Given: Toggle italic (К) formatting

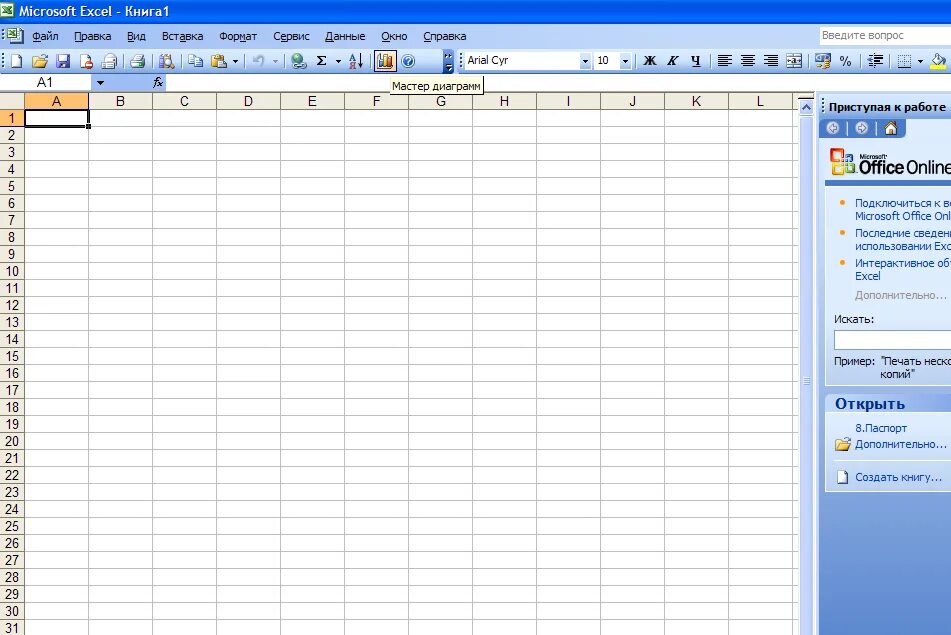Looking at the screenshot, I should [x=673, y=61].
